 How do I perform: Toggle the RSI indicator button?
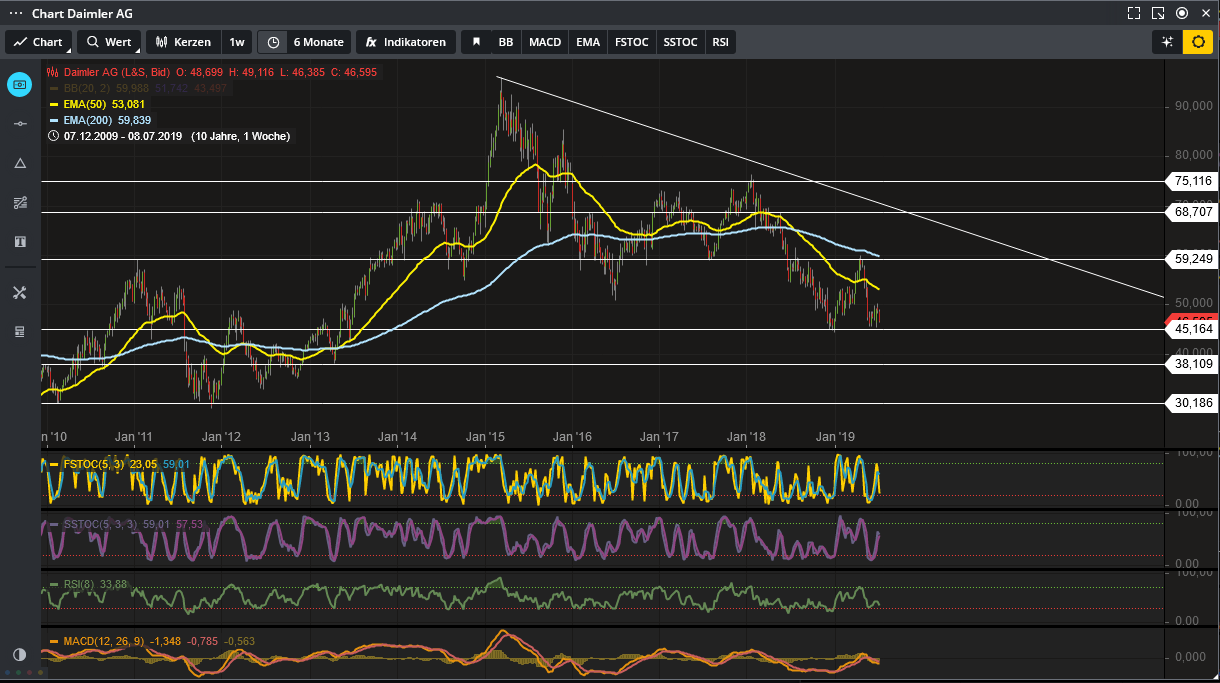click(720, 42)
